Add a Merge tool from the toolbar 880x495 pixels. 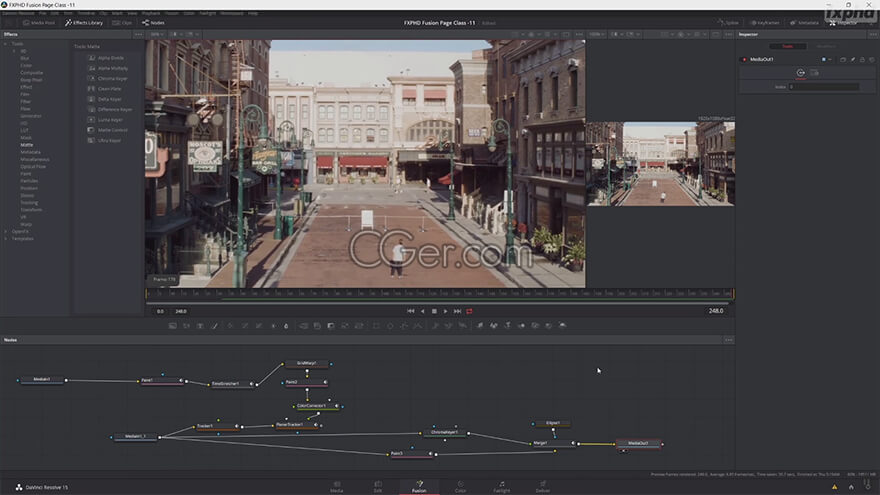[x=304, y=326]
